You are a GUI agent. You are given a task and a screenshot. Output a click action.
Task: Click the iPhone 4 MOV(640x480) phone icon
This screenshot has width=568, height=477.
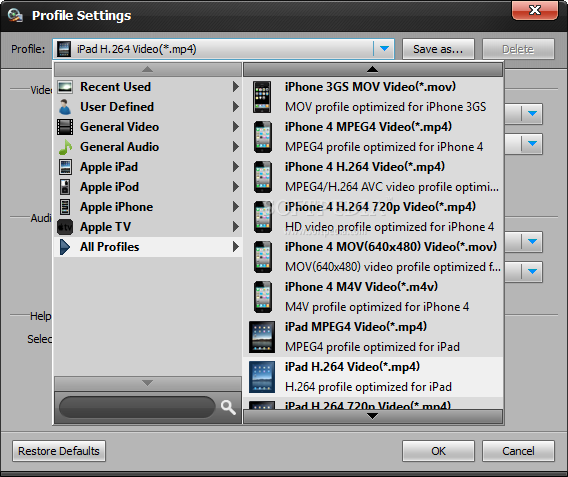point(263,257)
